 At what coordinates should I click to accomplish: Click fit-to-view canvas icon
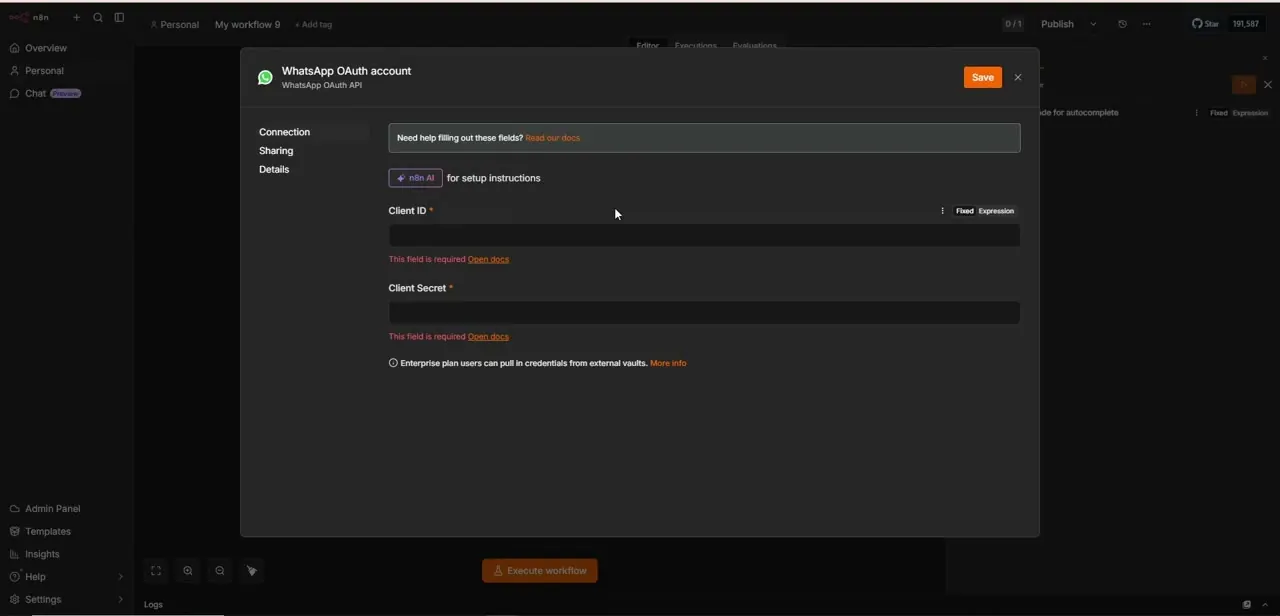(156, 571)
